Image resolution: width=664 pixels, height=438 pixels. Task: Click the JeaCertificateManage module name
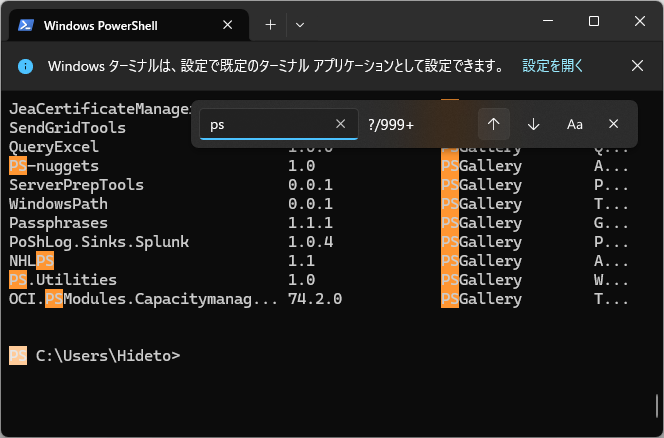point(100,109)
